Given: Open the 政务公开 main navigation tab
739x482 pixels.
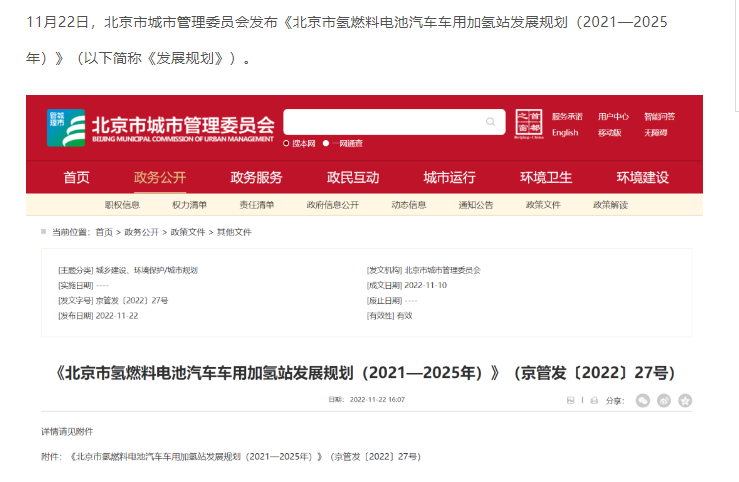Looking at the screenshot, I should point(160,177).
